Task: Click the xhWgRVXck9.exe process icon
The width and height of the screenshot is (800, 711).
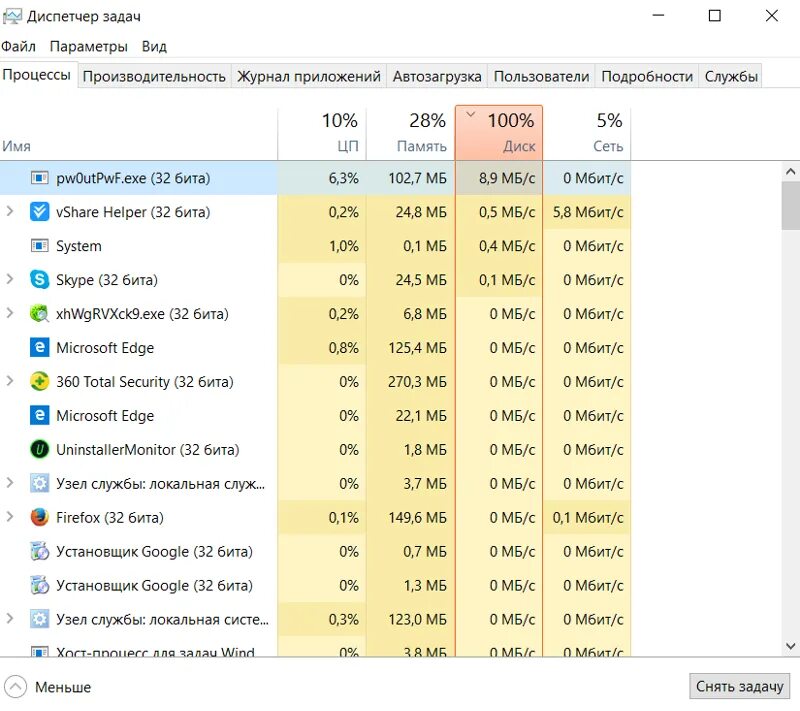Action: pos(40,314)
